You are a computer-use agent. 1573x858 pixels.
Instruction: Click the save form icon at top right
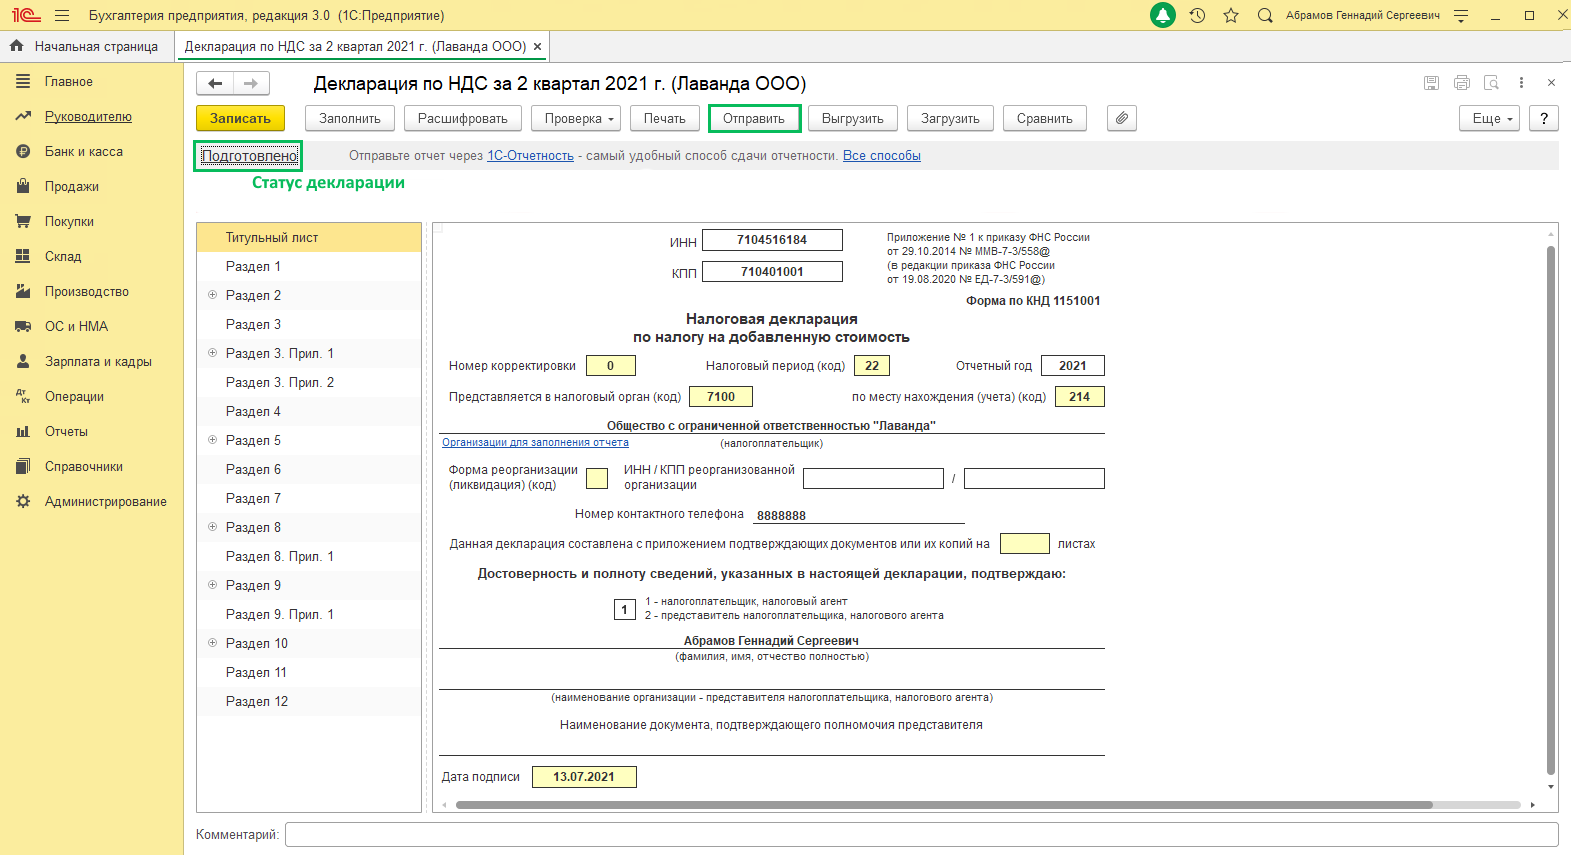1431,83
